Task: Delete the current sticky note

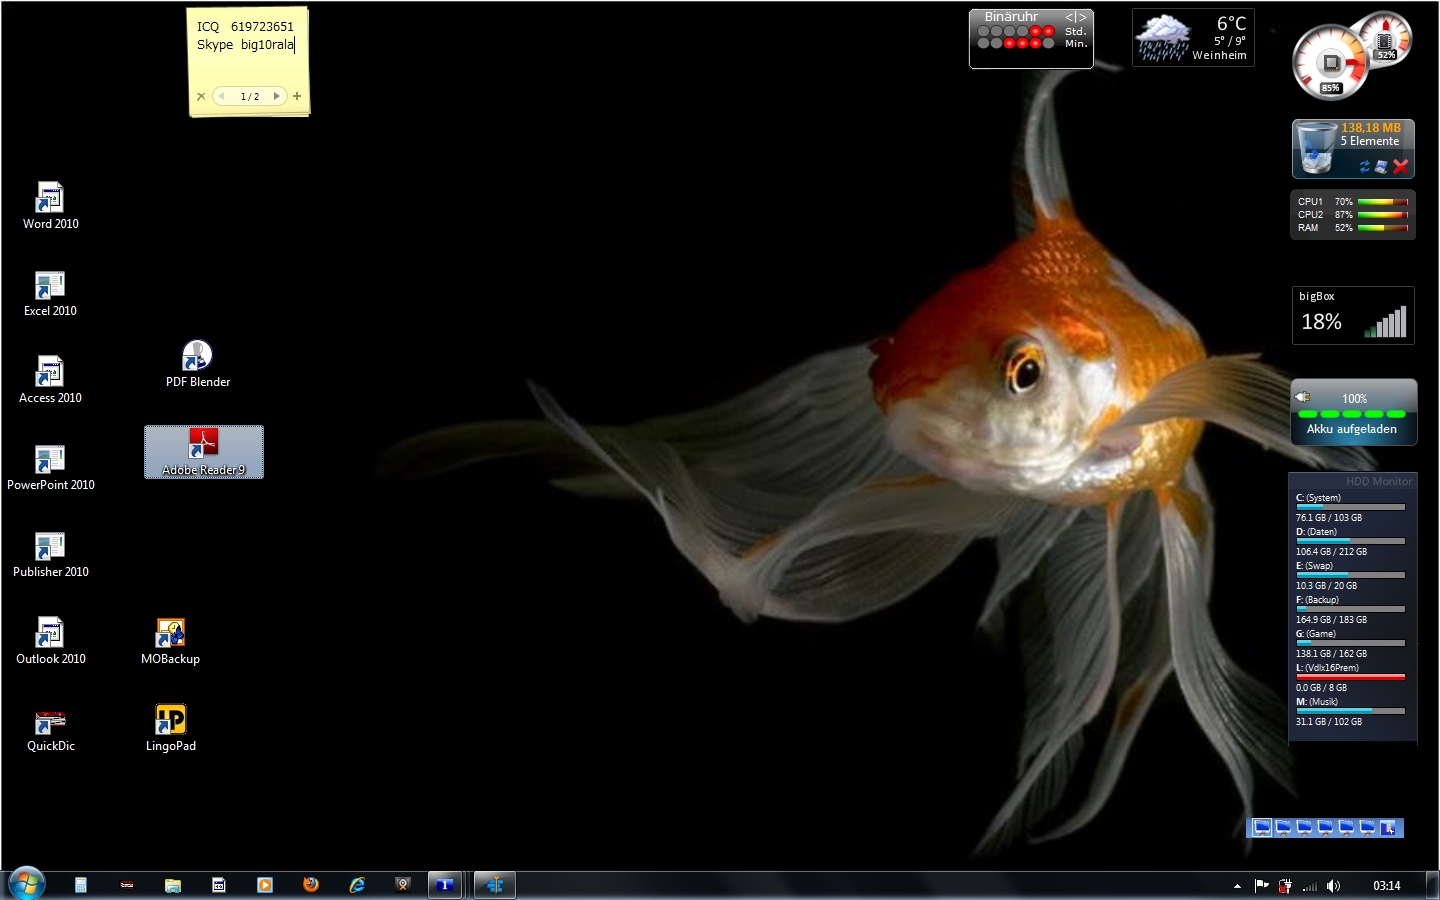Action: point(201,97)
